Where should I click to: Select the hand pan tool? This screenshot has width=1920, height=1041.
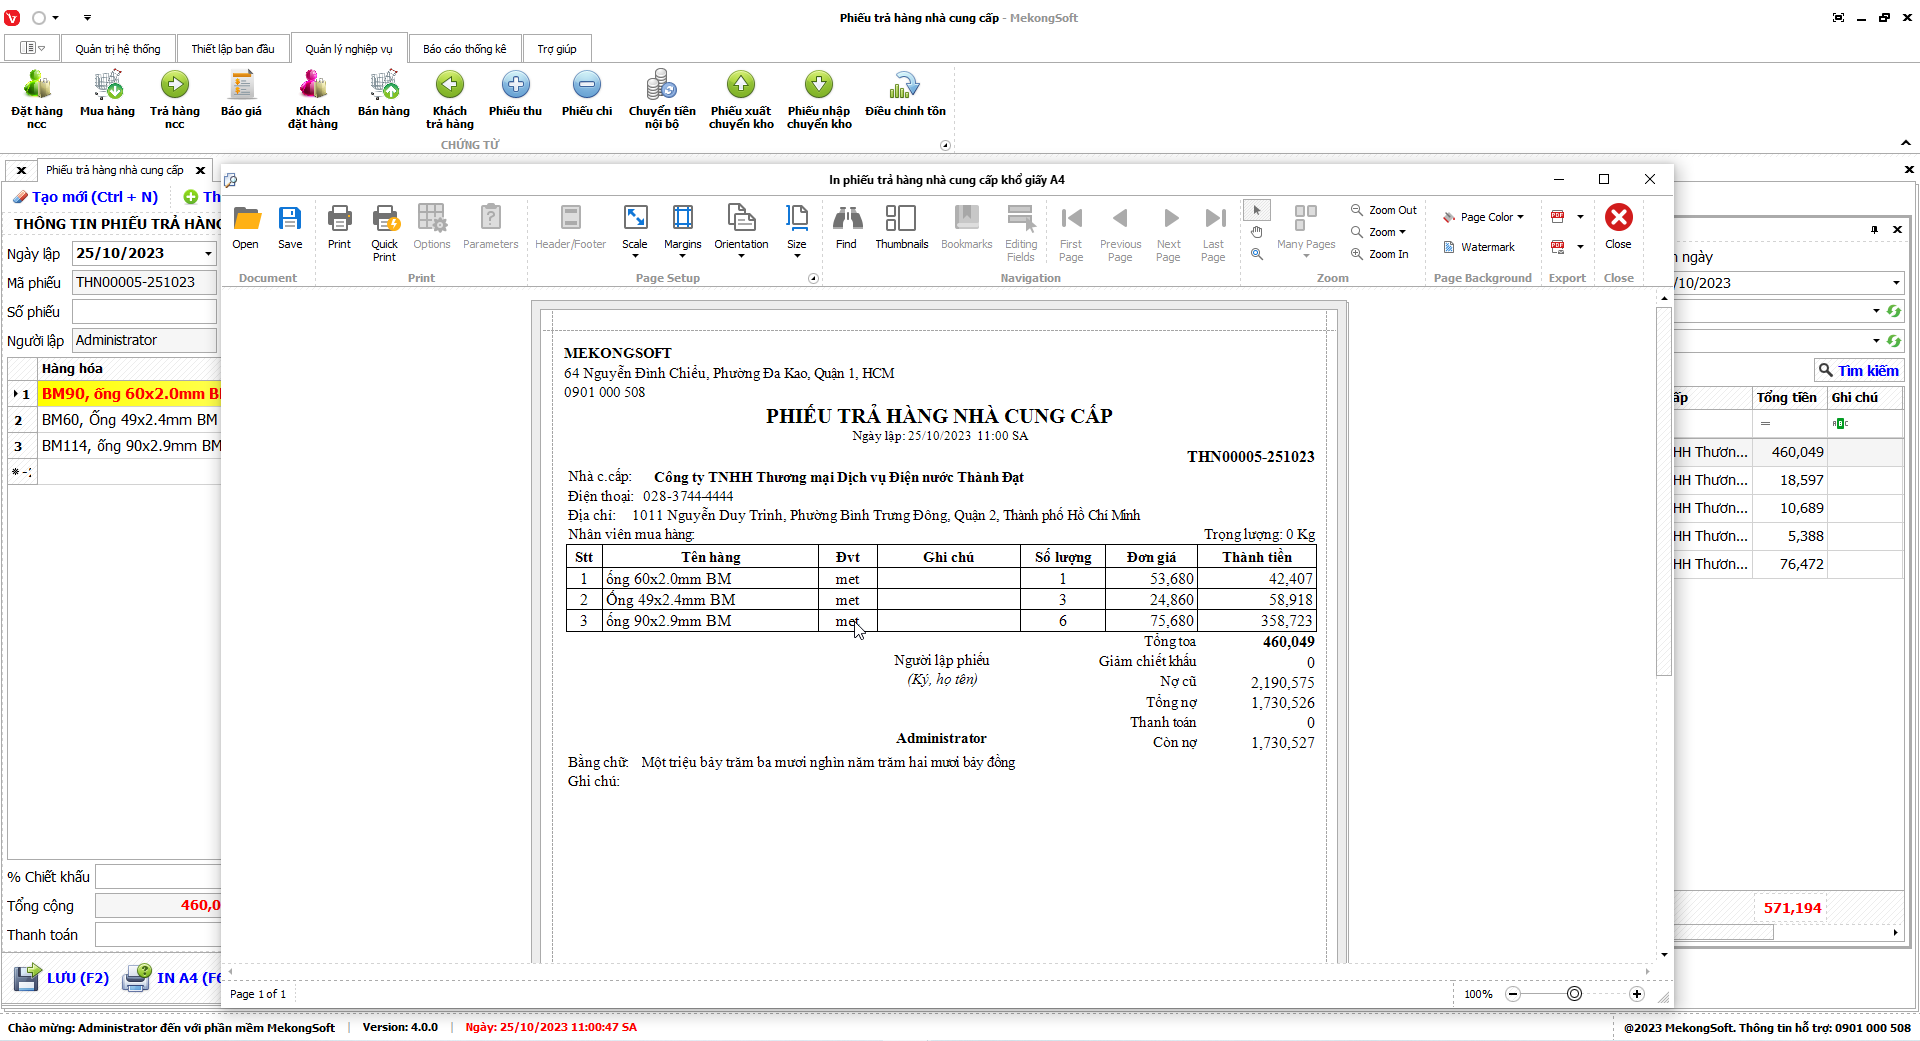(1257, 232)
